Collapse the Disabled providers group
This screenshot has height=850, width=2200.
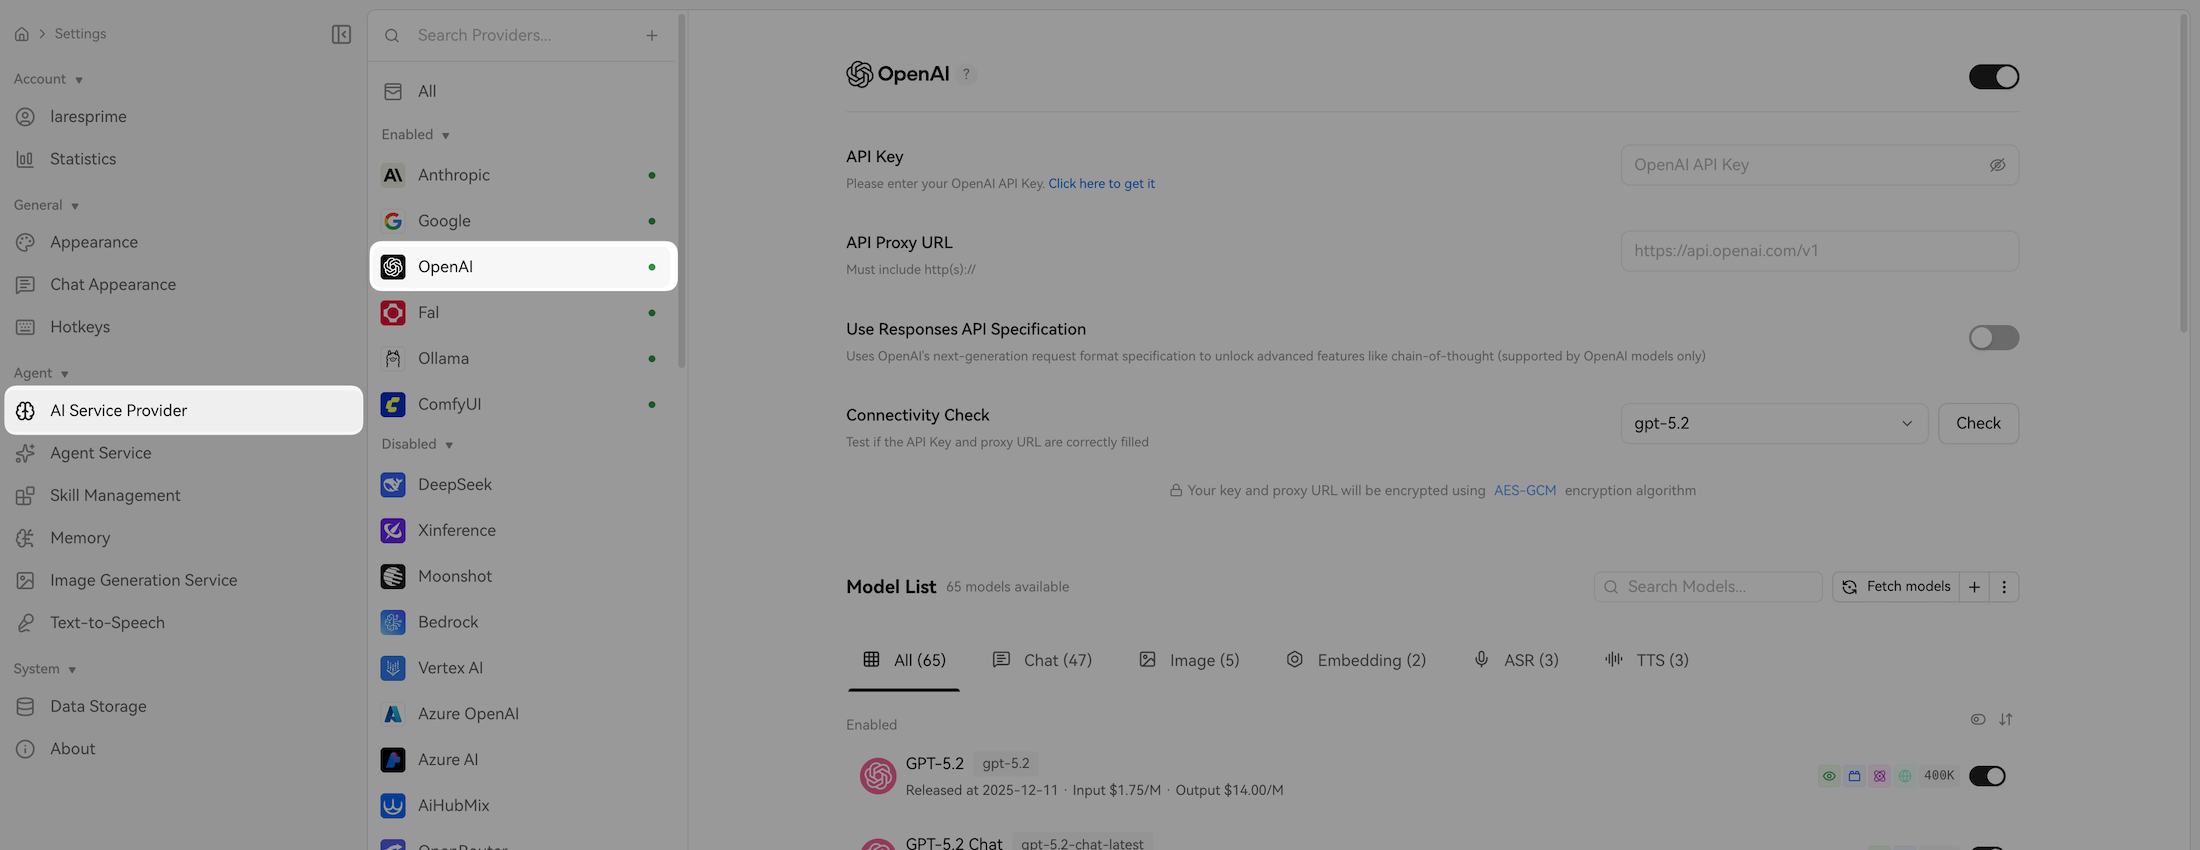(417, 444)
